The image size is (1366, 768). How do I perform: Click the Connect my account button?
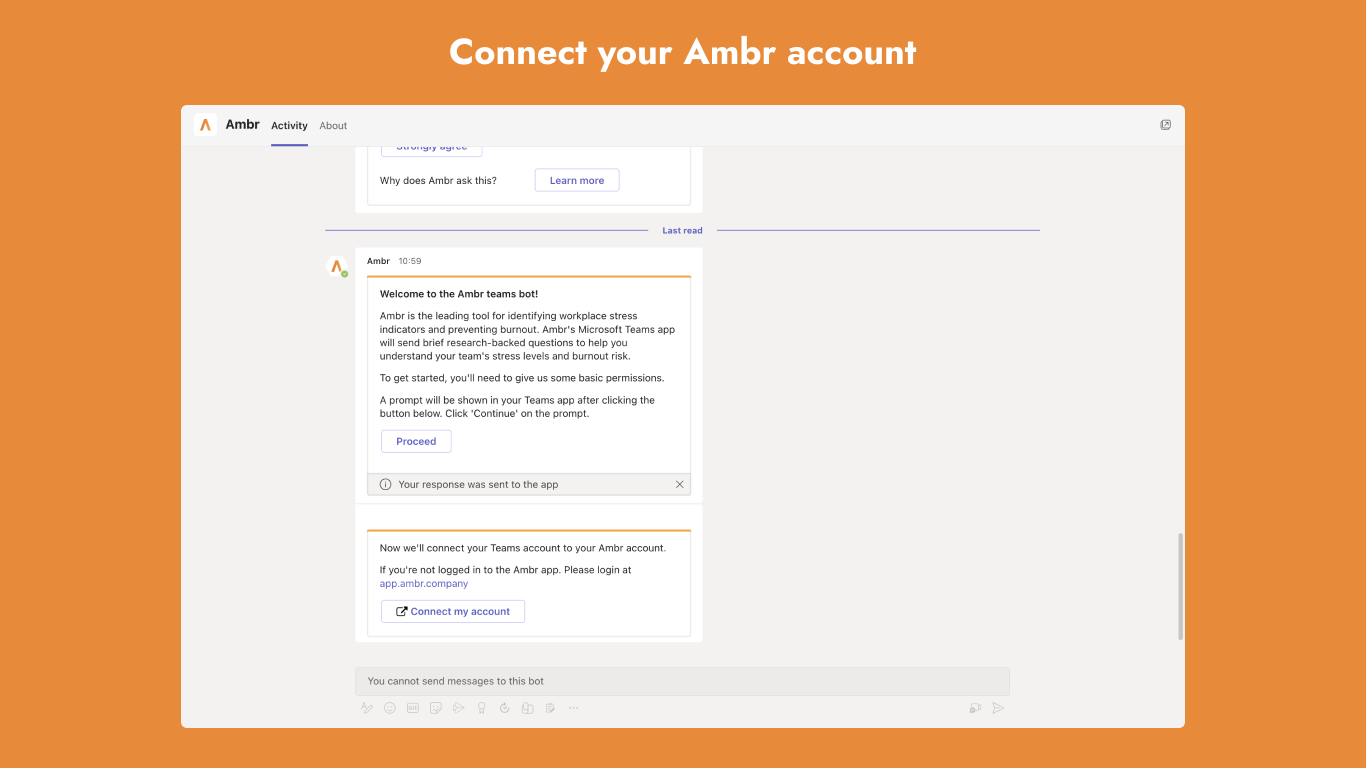[453, 611]
